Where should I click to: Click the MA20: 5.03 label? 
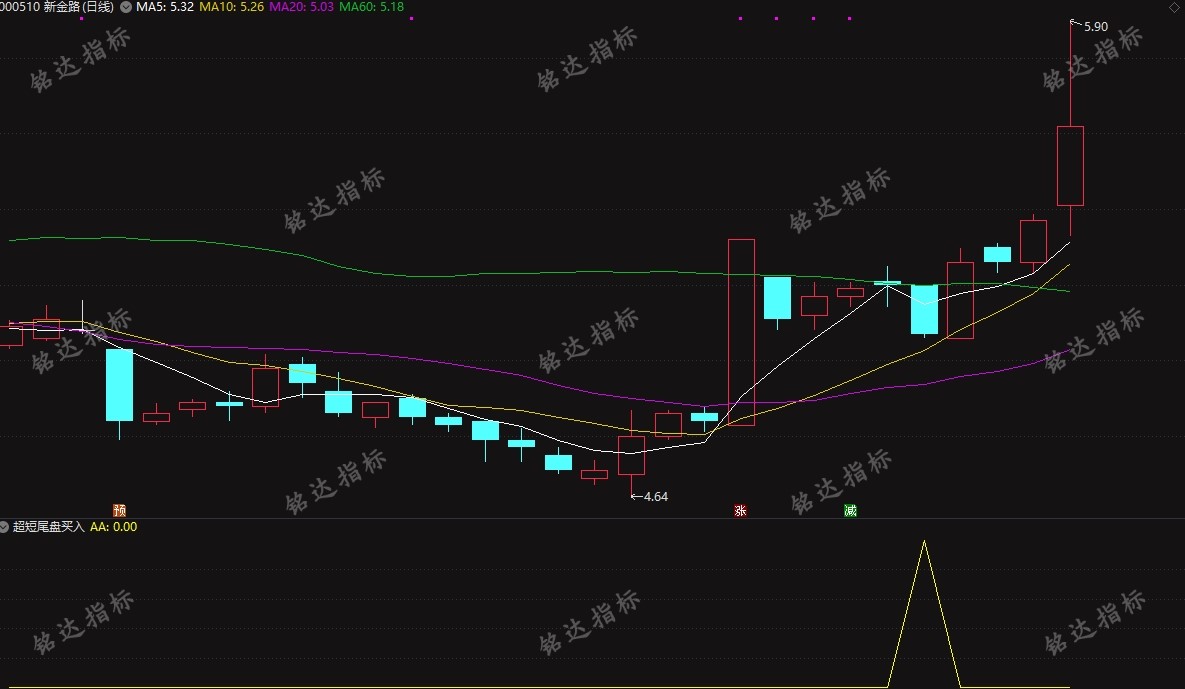click(x=301, y=7)
